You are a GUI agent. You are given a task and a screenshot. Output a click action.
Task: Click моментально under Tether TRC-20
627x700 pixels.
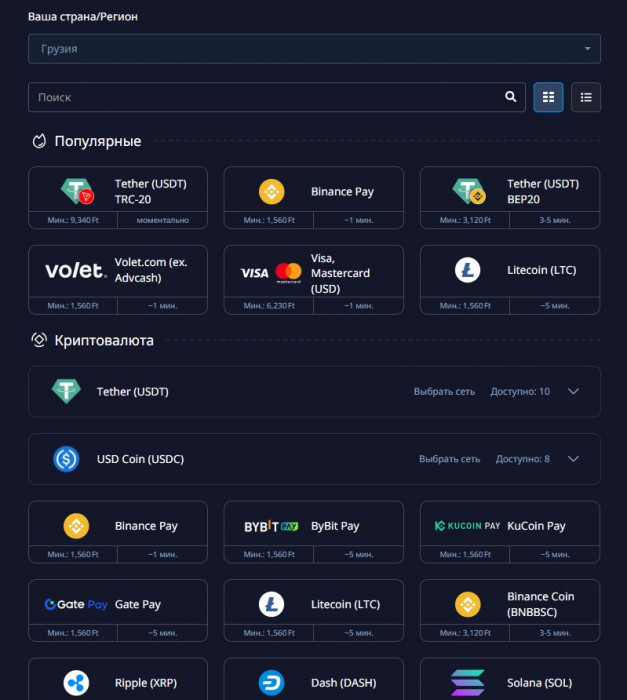point(163,220)
